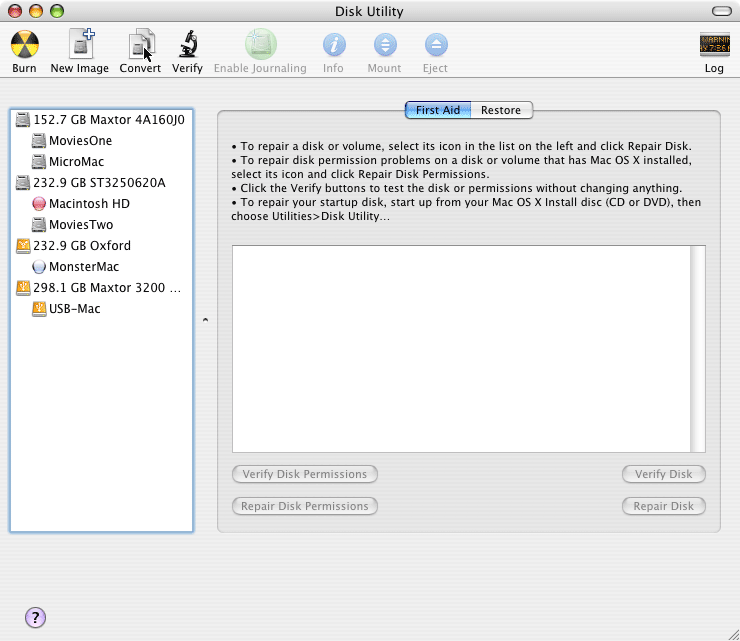This screenshot has width=740, height=641.
Task: Click the split-pane divider handle dot
Action: coord(205,320)
